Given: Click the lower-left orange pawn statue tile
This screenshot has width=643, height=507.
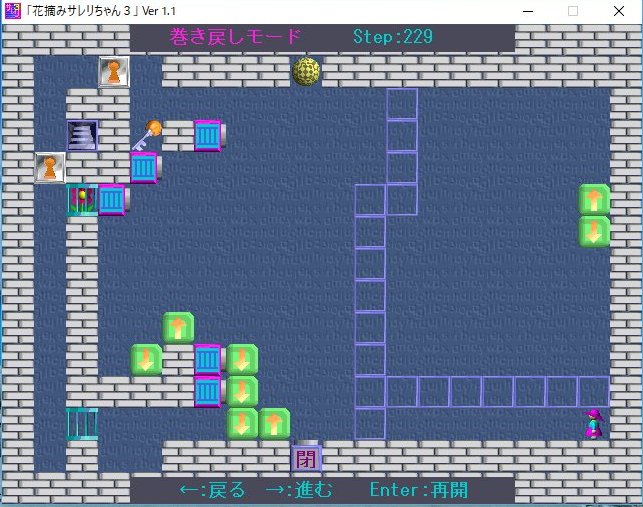Looking at the screenshot, I should coord(50,168).
